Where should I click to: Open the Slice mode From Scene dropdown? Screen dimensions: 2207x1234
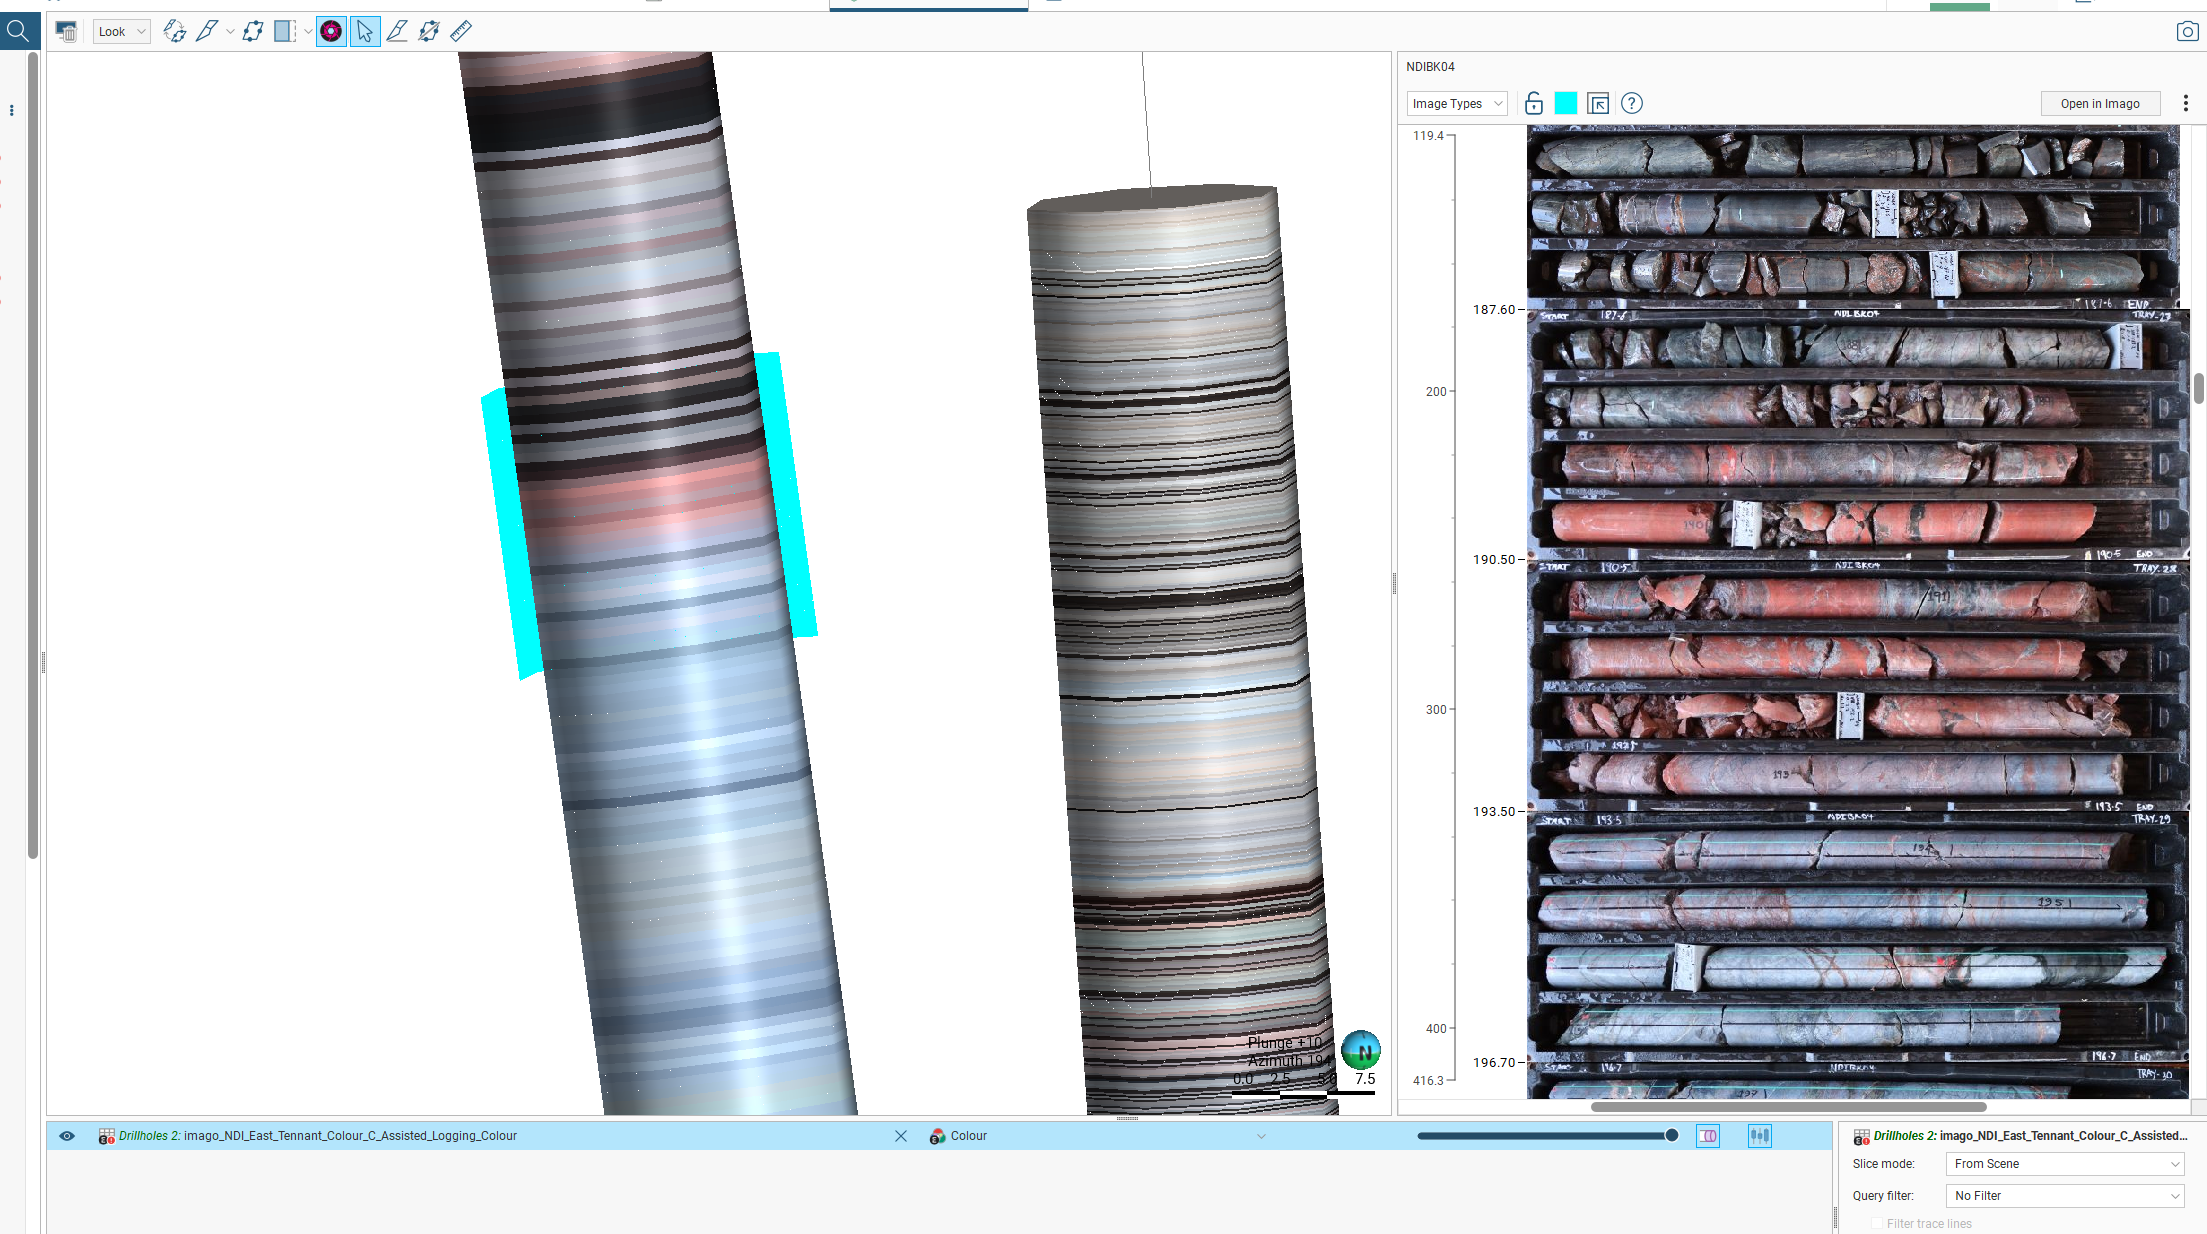click(2066, 1164)
